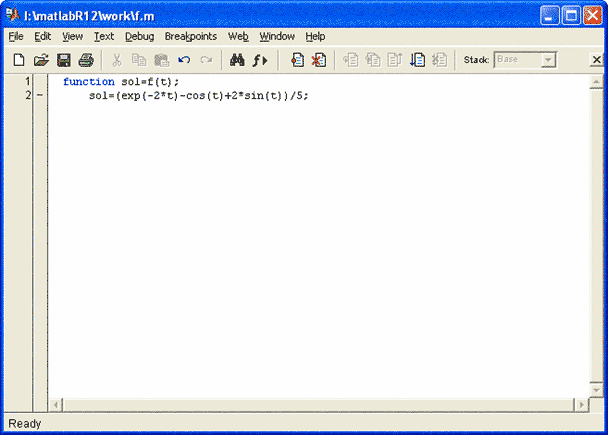Set or clear a breakpoint
Image resolution: width=608 pixels, height=435 pixels.
(x=297, y=60)
